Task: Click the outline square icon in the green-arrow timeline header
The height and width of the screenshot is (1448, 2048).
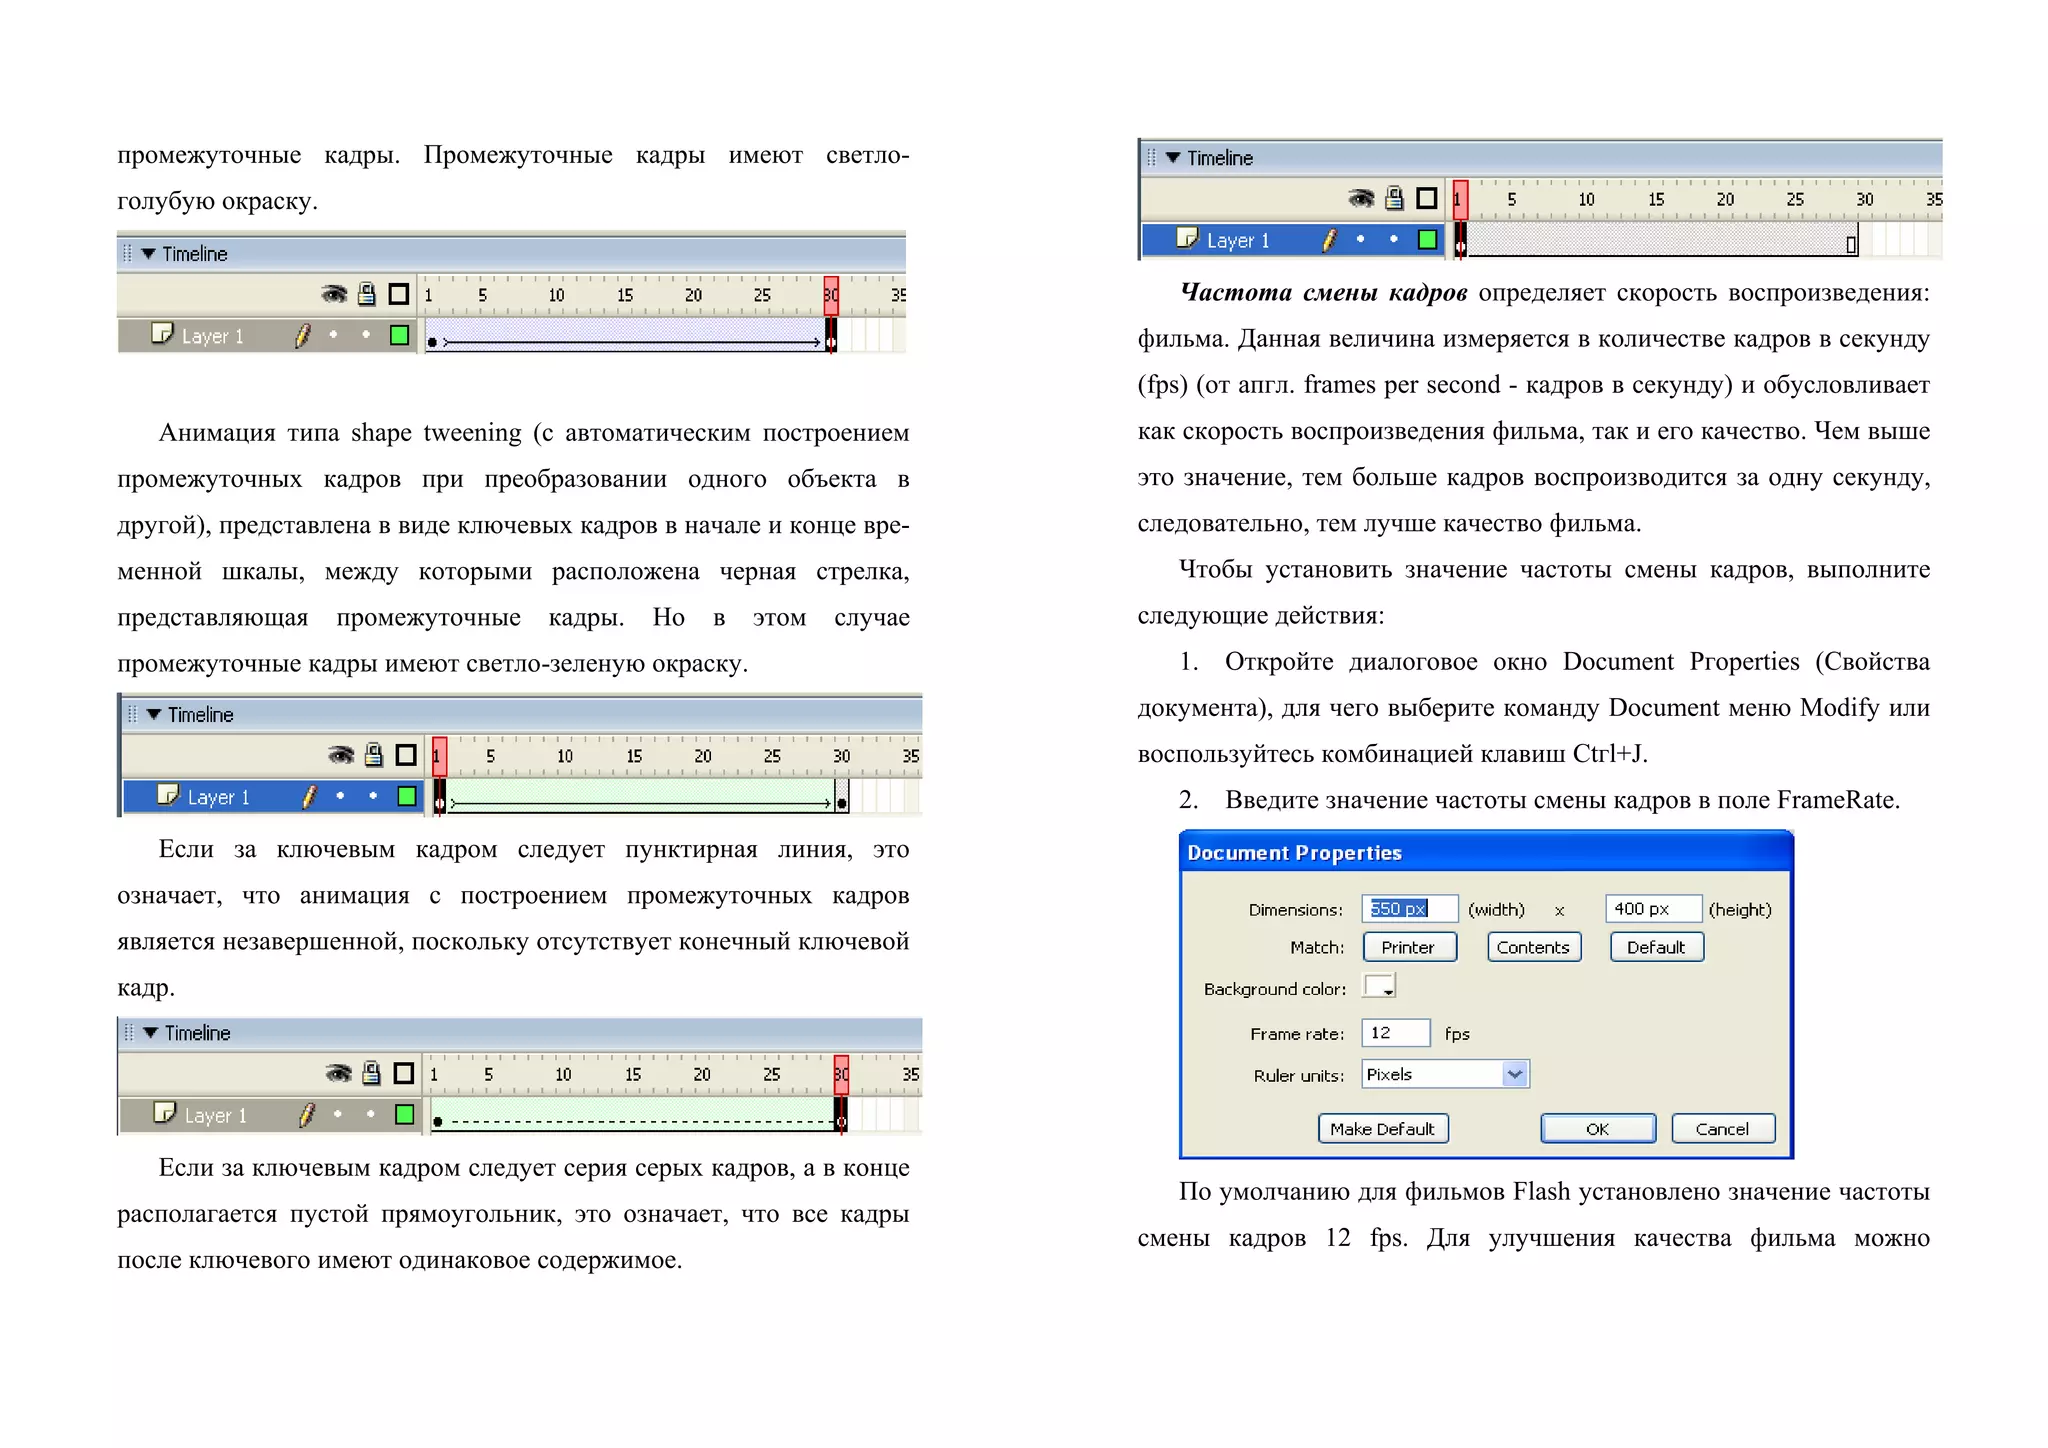Action: pos(406,755)
